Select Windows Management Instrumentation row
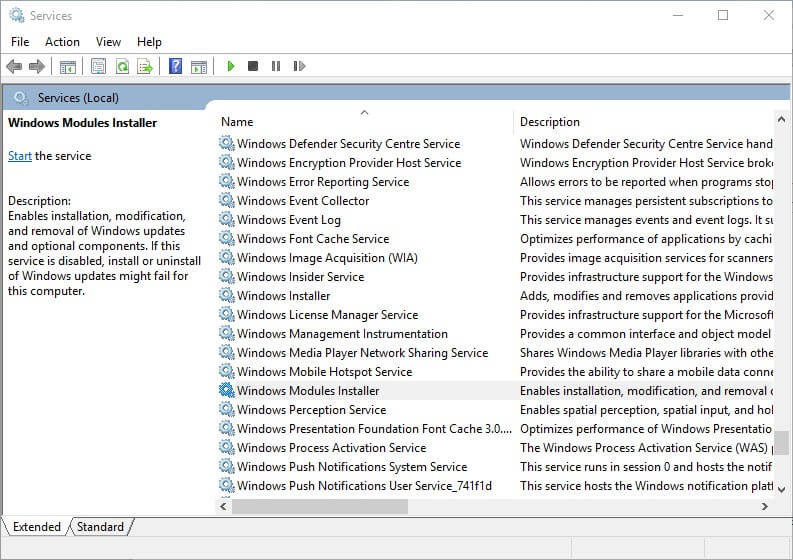 click(342, 333)
